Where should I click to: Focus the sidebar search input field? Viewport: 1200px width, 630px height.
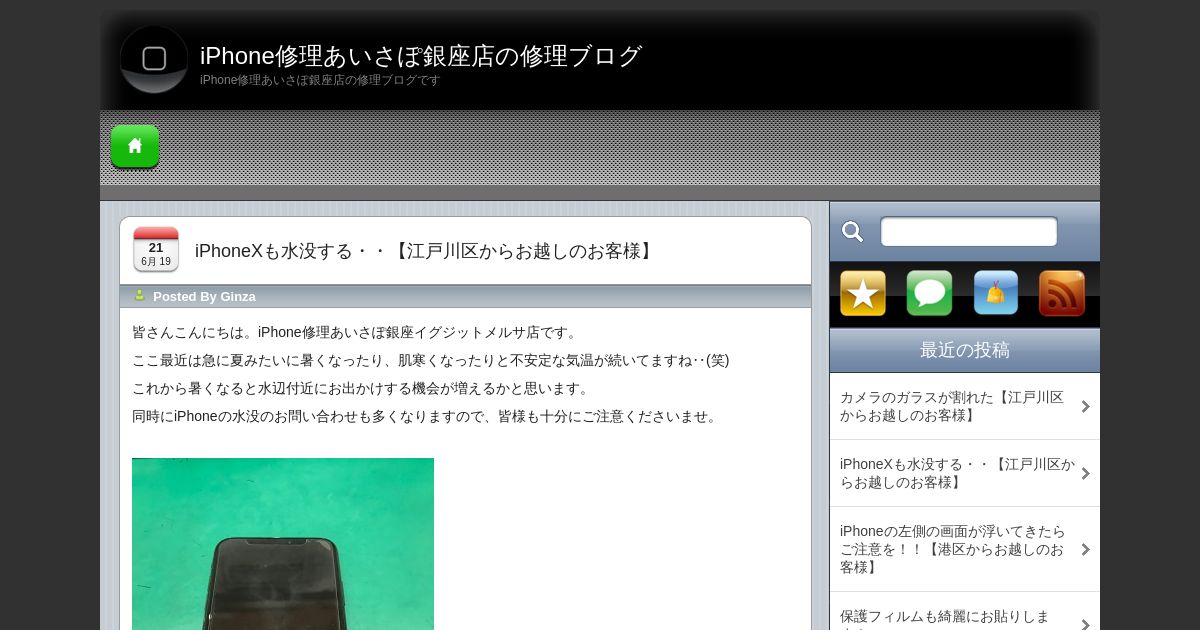click(x=969, y=231)
